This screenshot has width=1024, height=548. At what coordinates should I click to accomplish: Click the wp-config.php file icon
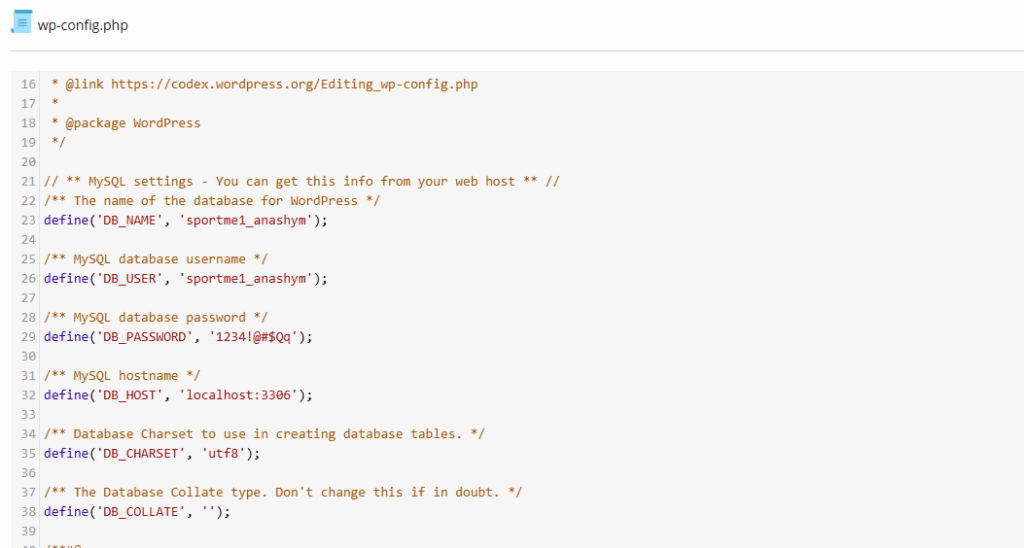pos(22,22)
